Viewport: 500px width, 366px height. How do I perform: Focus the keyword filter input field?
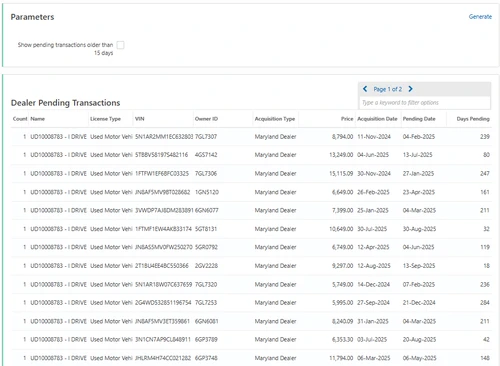click(424, 103)
